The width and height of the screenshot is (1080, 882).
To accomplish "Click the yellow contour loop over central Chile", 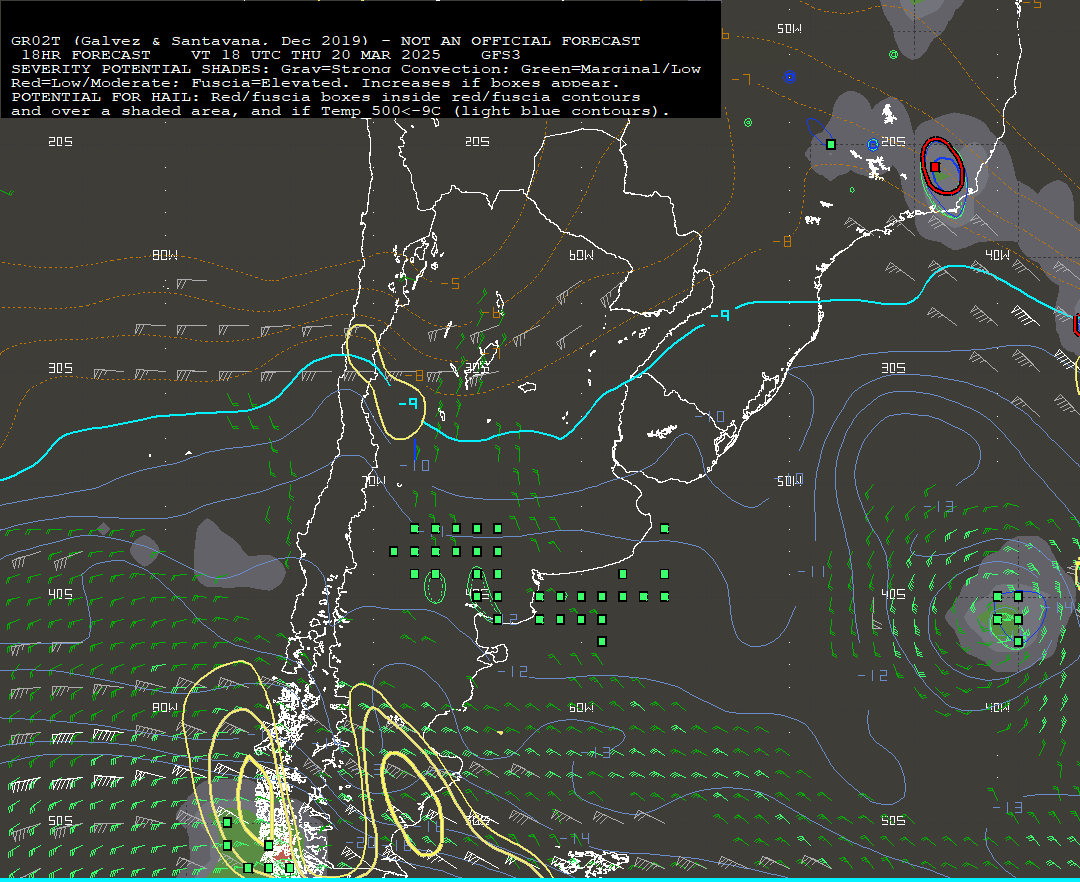I will 385,382.
